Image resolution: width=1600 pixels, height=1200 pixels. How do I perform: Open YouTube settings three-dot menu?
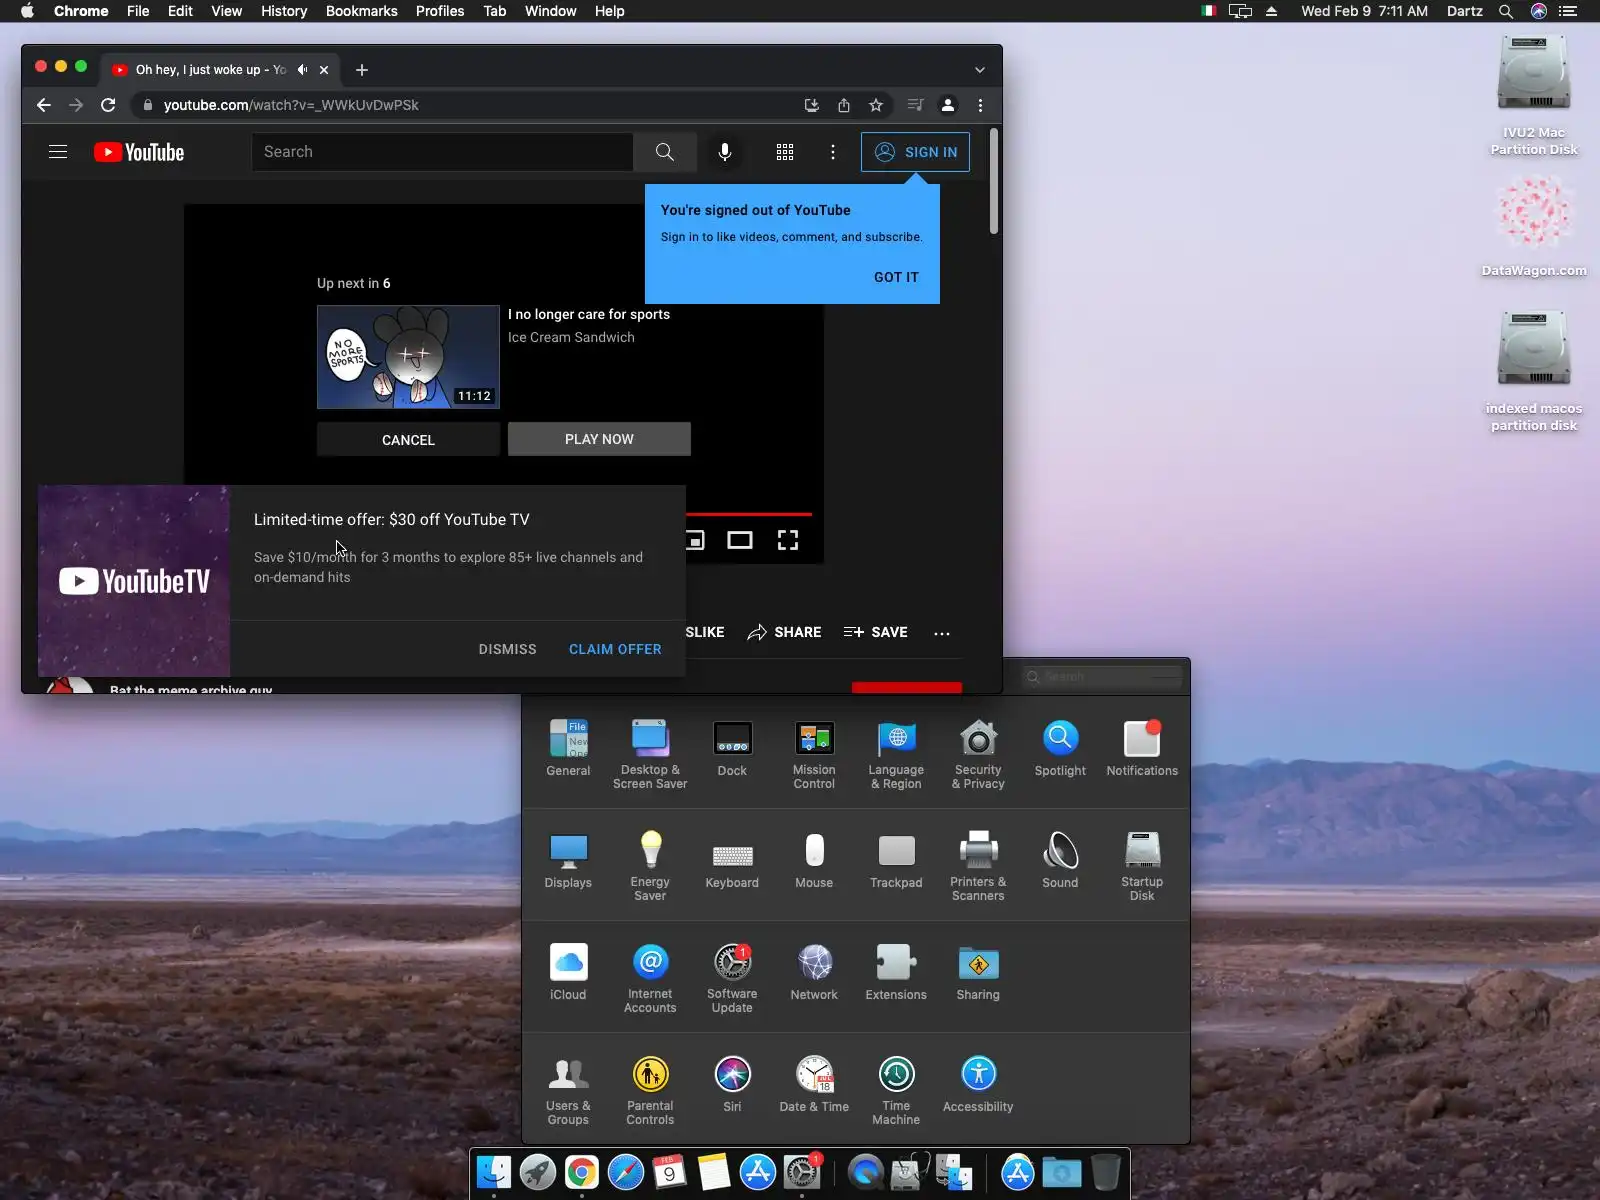pyautogui.click(x=833, y=152)
